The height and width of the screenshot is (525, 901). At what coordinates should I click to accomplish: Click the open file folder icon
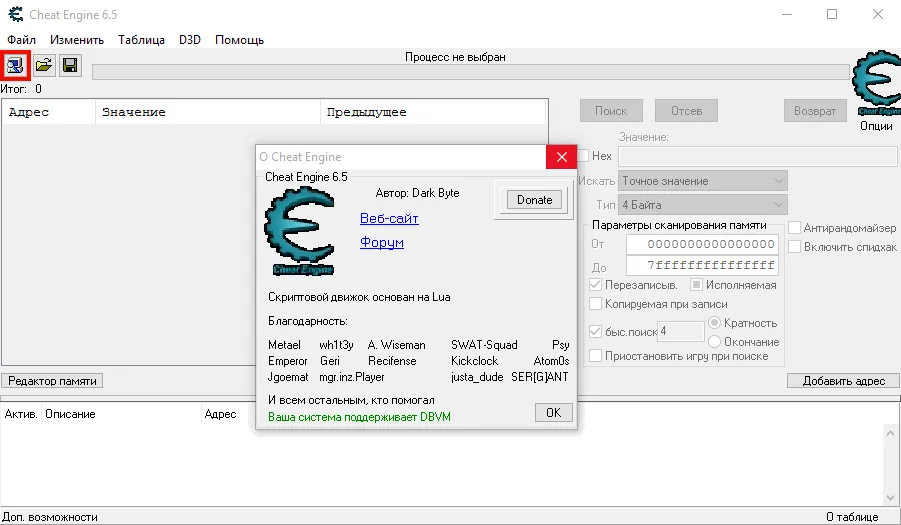coord(44,66)
